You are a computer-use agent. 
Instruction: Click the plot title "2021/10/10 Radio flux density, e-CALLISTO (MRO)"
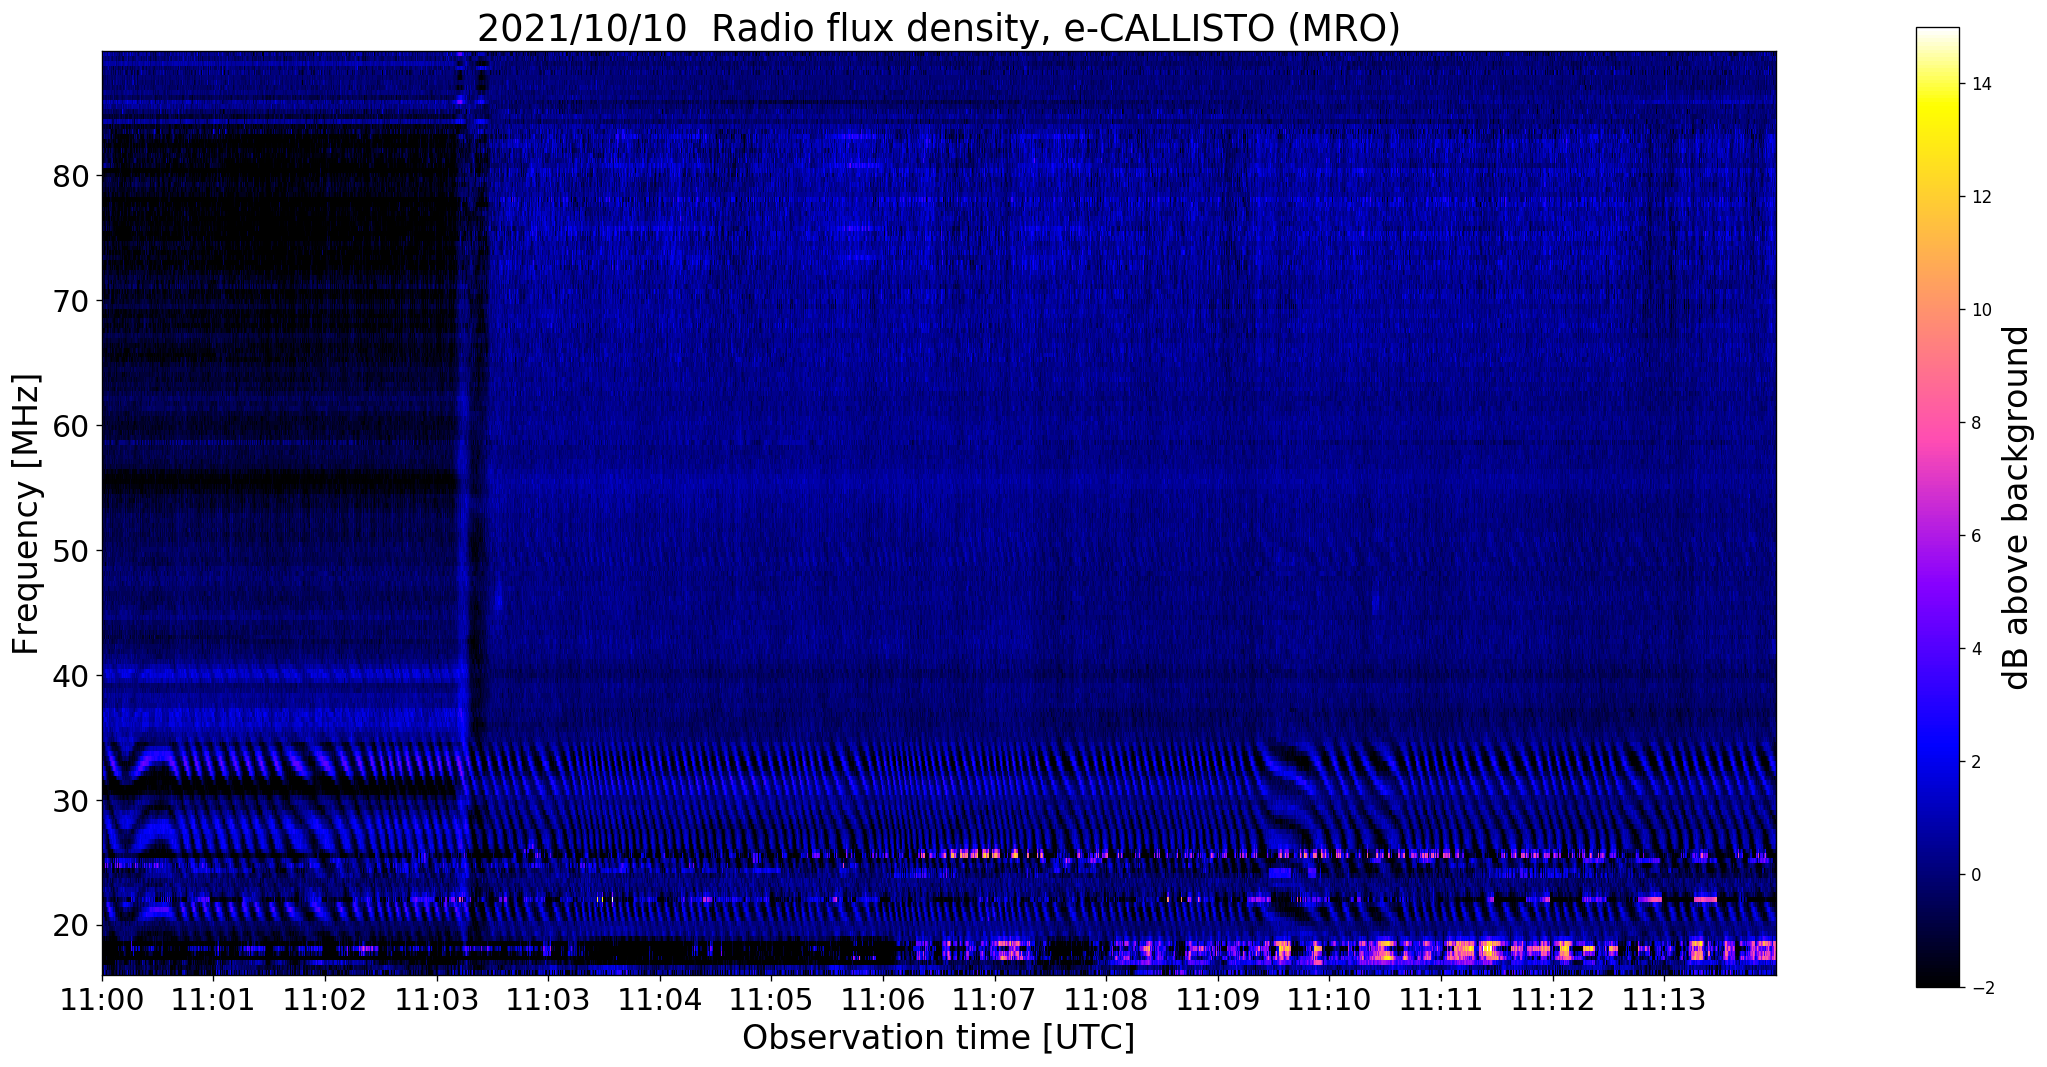pyautogui.click(x=938, y=28)
